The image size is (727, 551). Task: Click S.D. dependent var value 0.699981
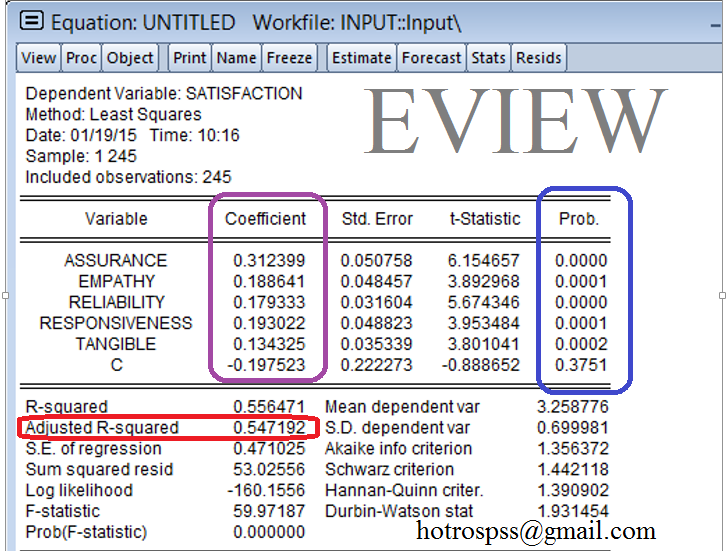point(573,427)
